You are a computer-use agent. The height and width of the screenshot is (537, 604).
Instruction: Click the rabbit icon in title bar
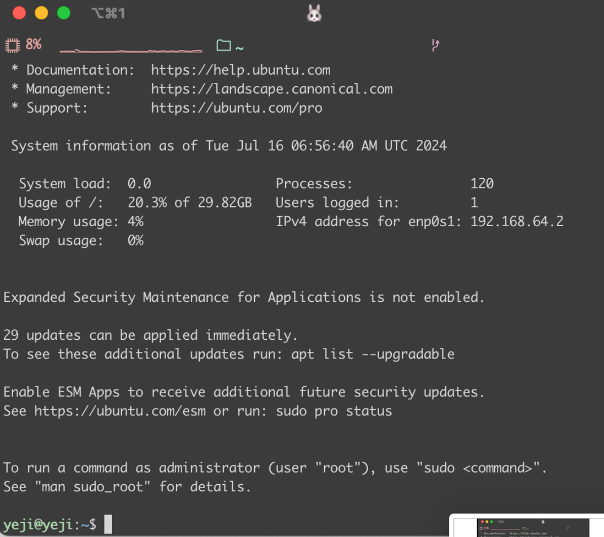(x=314, y=13)
